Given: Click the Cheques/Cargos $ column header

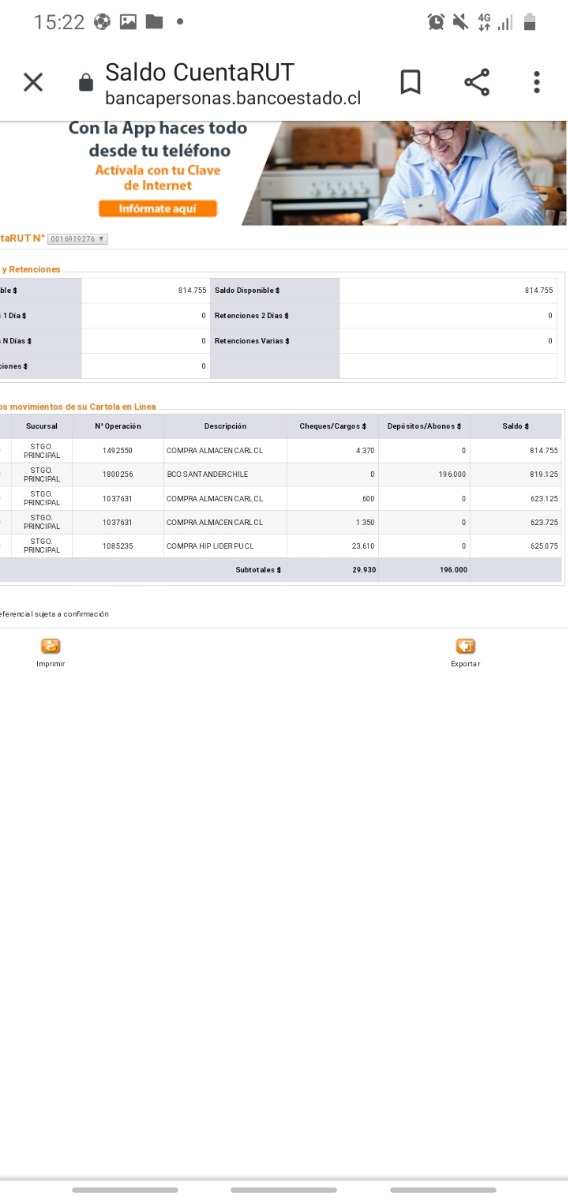Looking at the screenshot, I should 333,426.
